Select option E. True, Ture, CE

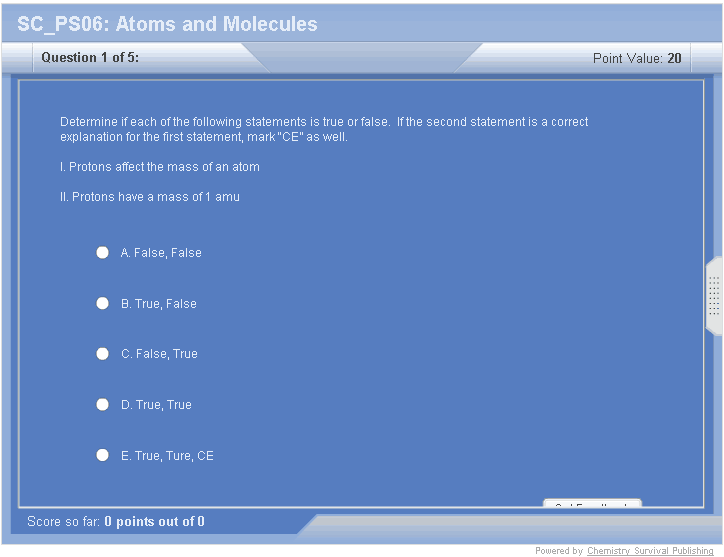coord(102,455)
